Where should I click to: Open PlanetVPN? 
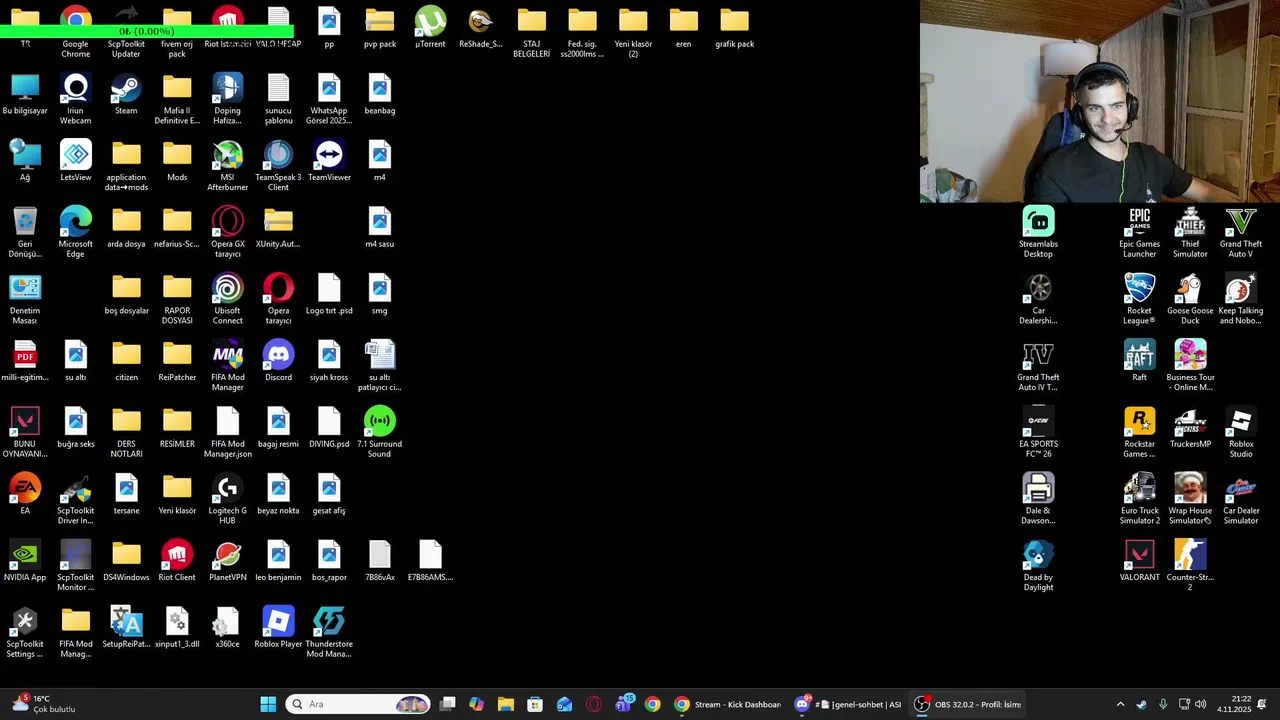click(x=227, y=562)
